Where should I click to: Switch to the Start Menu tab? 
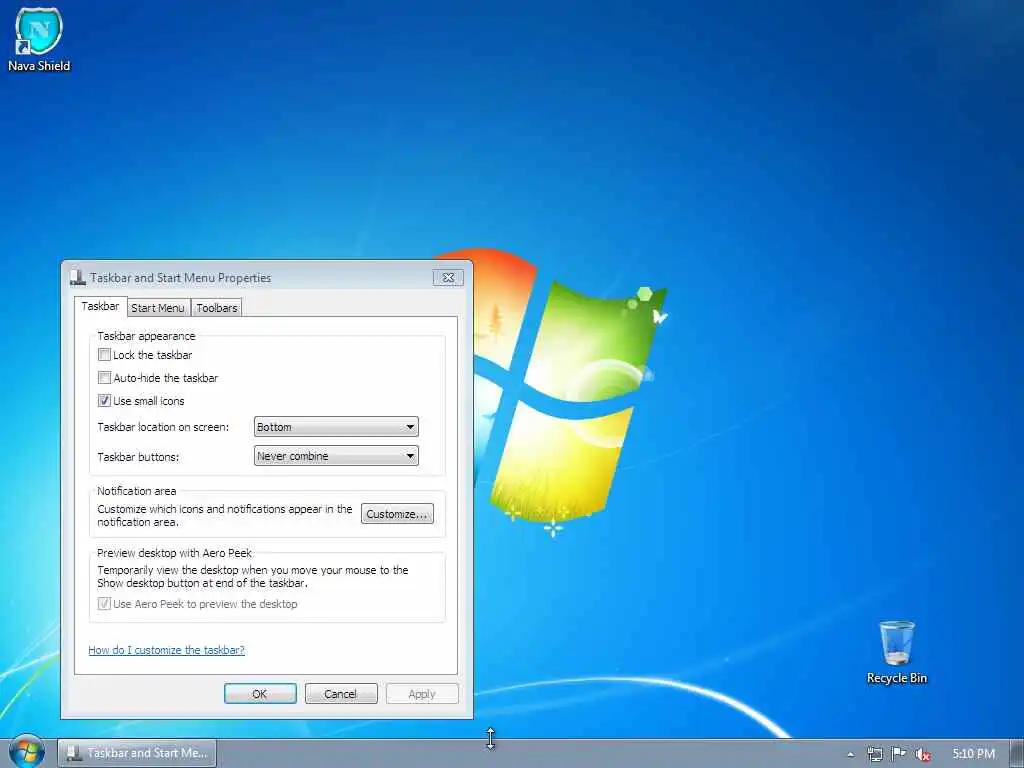tap(158, 308)
